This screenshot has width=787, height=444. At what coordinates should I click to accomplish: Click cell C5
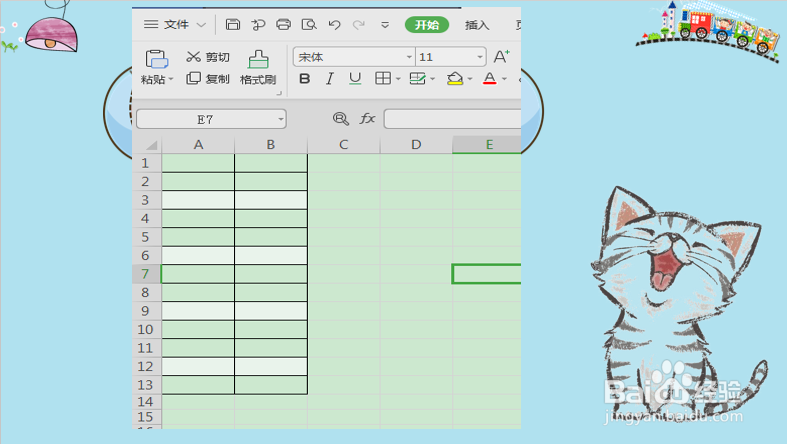pyautogui.click(x=344, y=237)
